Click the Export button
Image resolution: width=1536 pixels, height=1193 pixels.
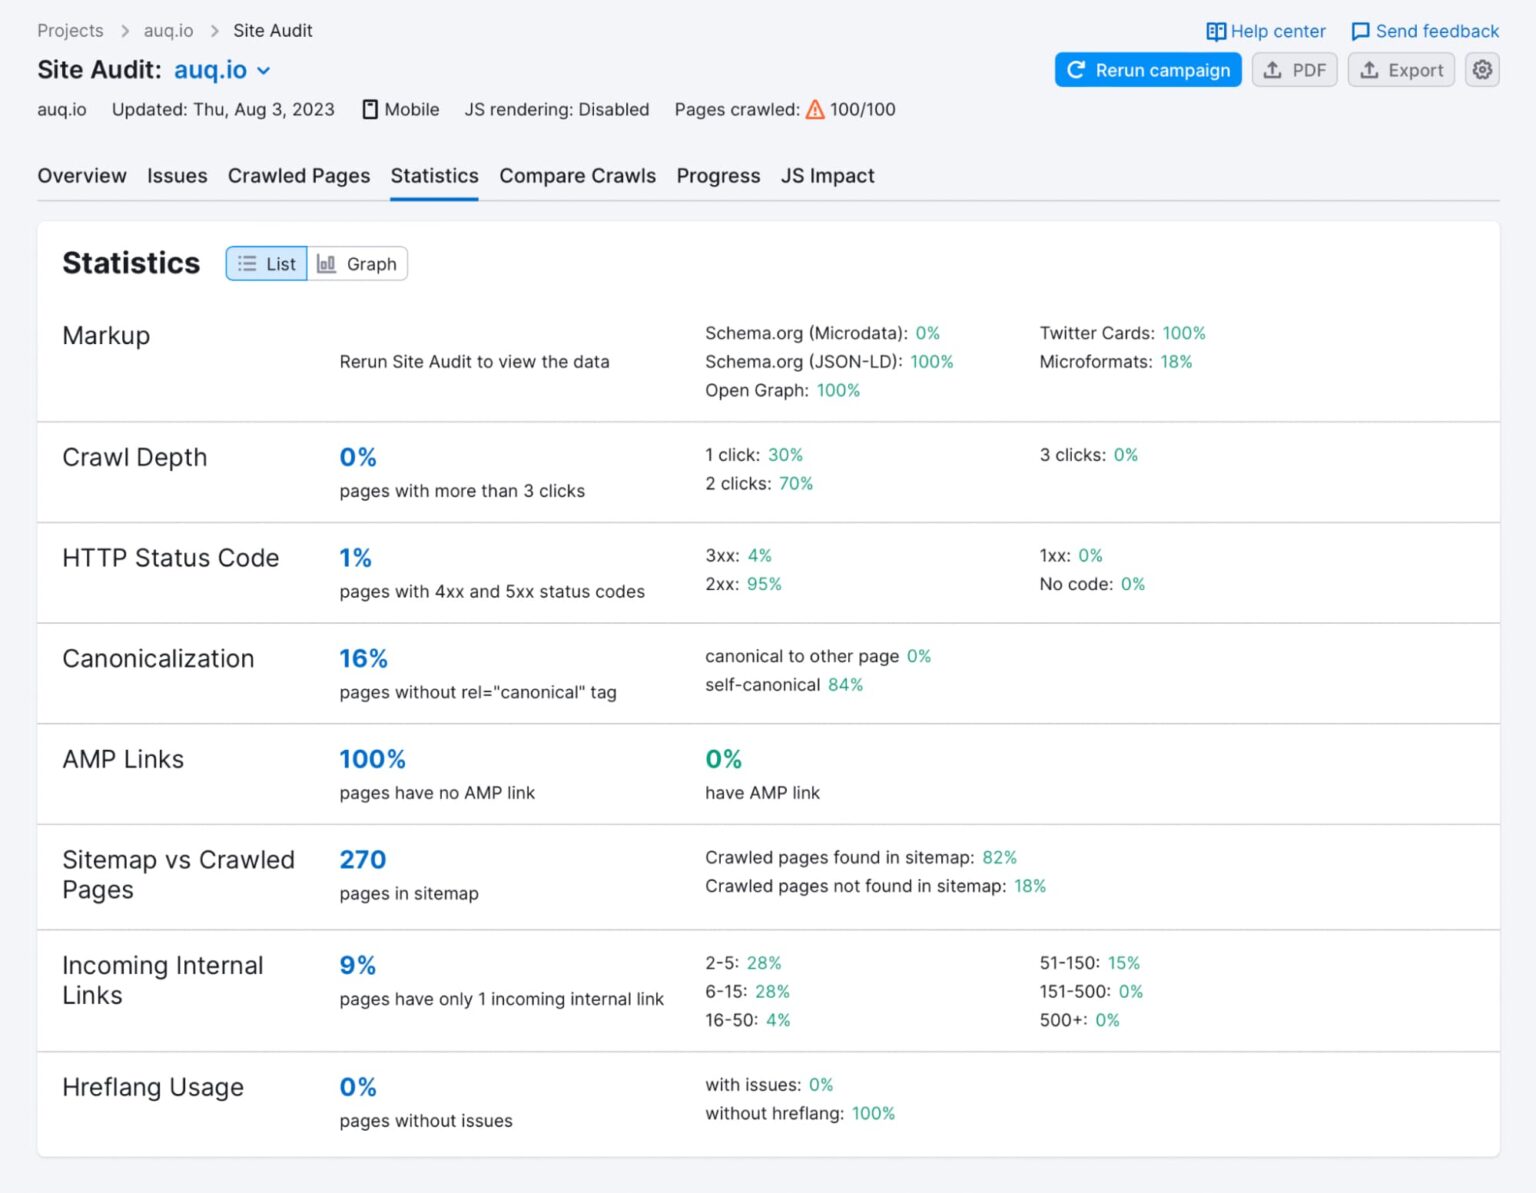(x=1400, y=70)
